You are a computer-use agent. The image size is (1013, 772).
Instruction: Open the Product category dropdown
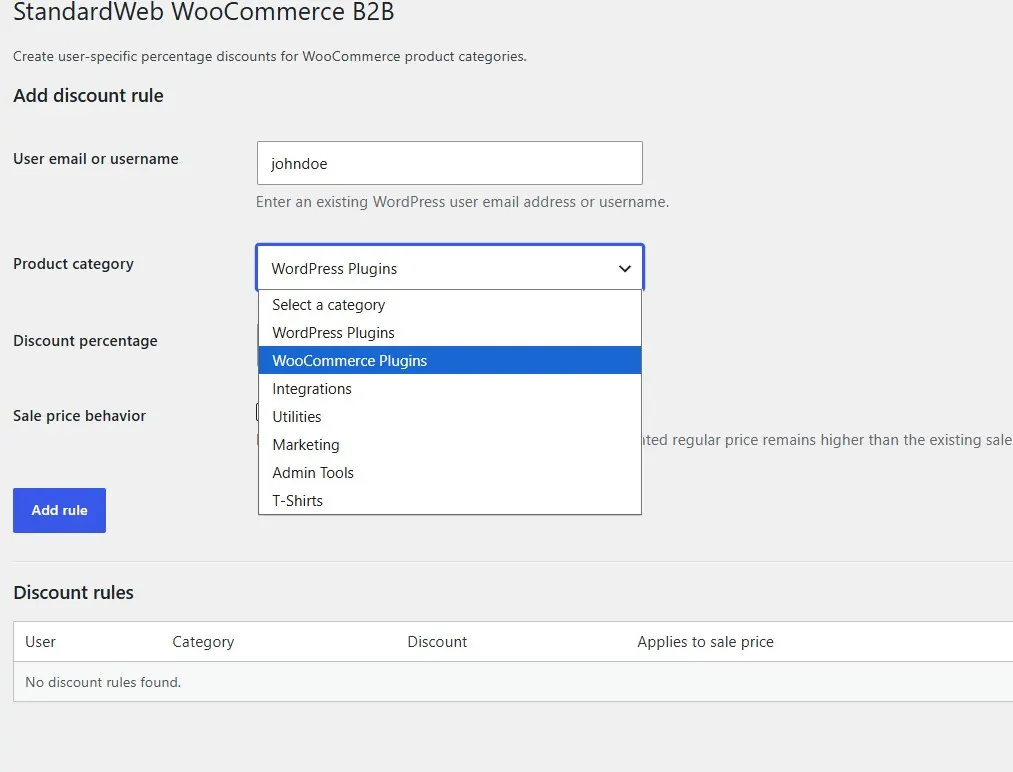click(x=450, y=268)
